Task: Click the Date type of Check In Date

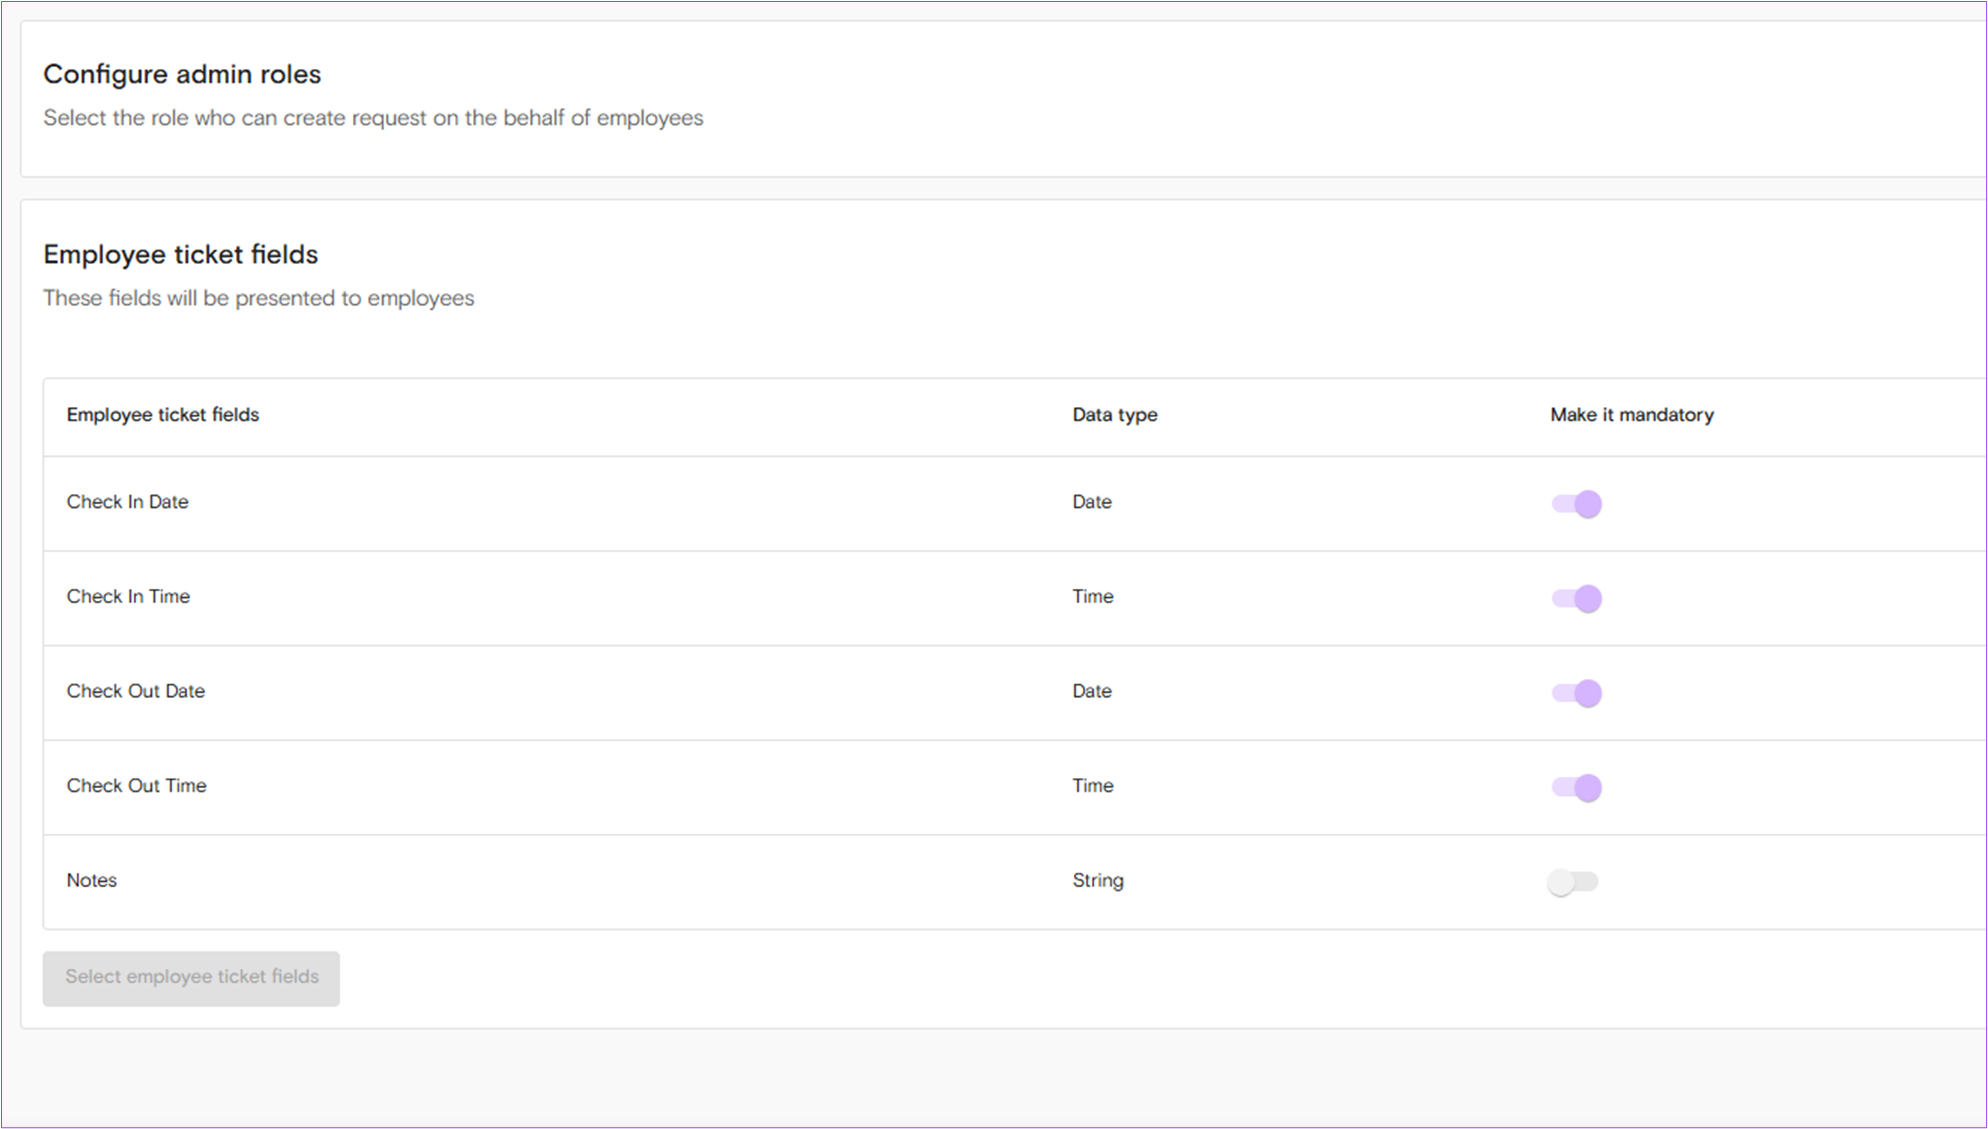Action: click(1092, 502)
